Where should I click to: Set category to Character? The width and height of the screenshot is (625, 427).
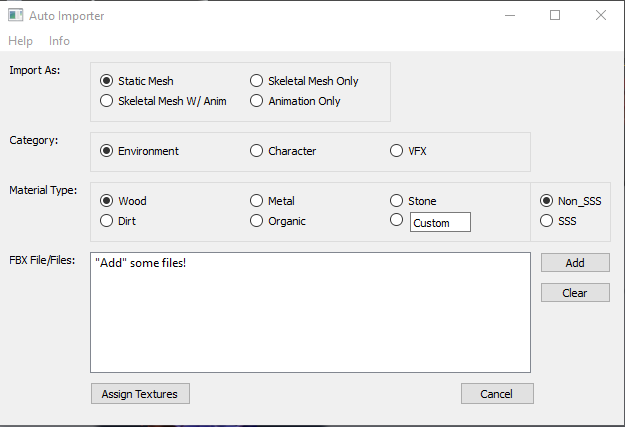pyautogui.click(x=257, y=151)
